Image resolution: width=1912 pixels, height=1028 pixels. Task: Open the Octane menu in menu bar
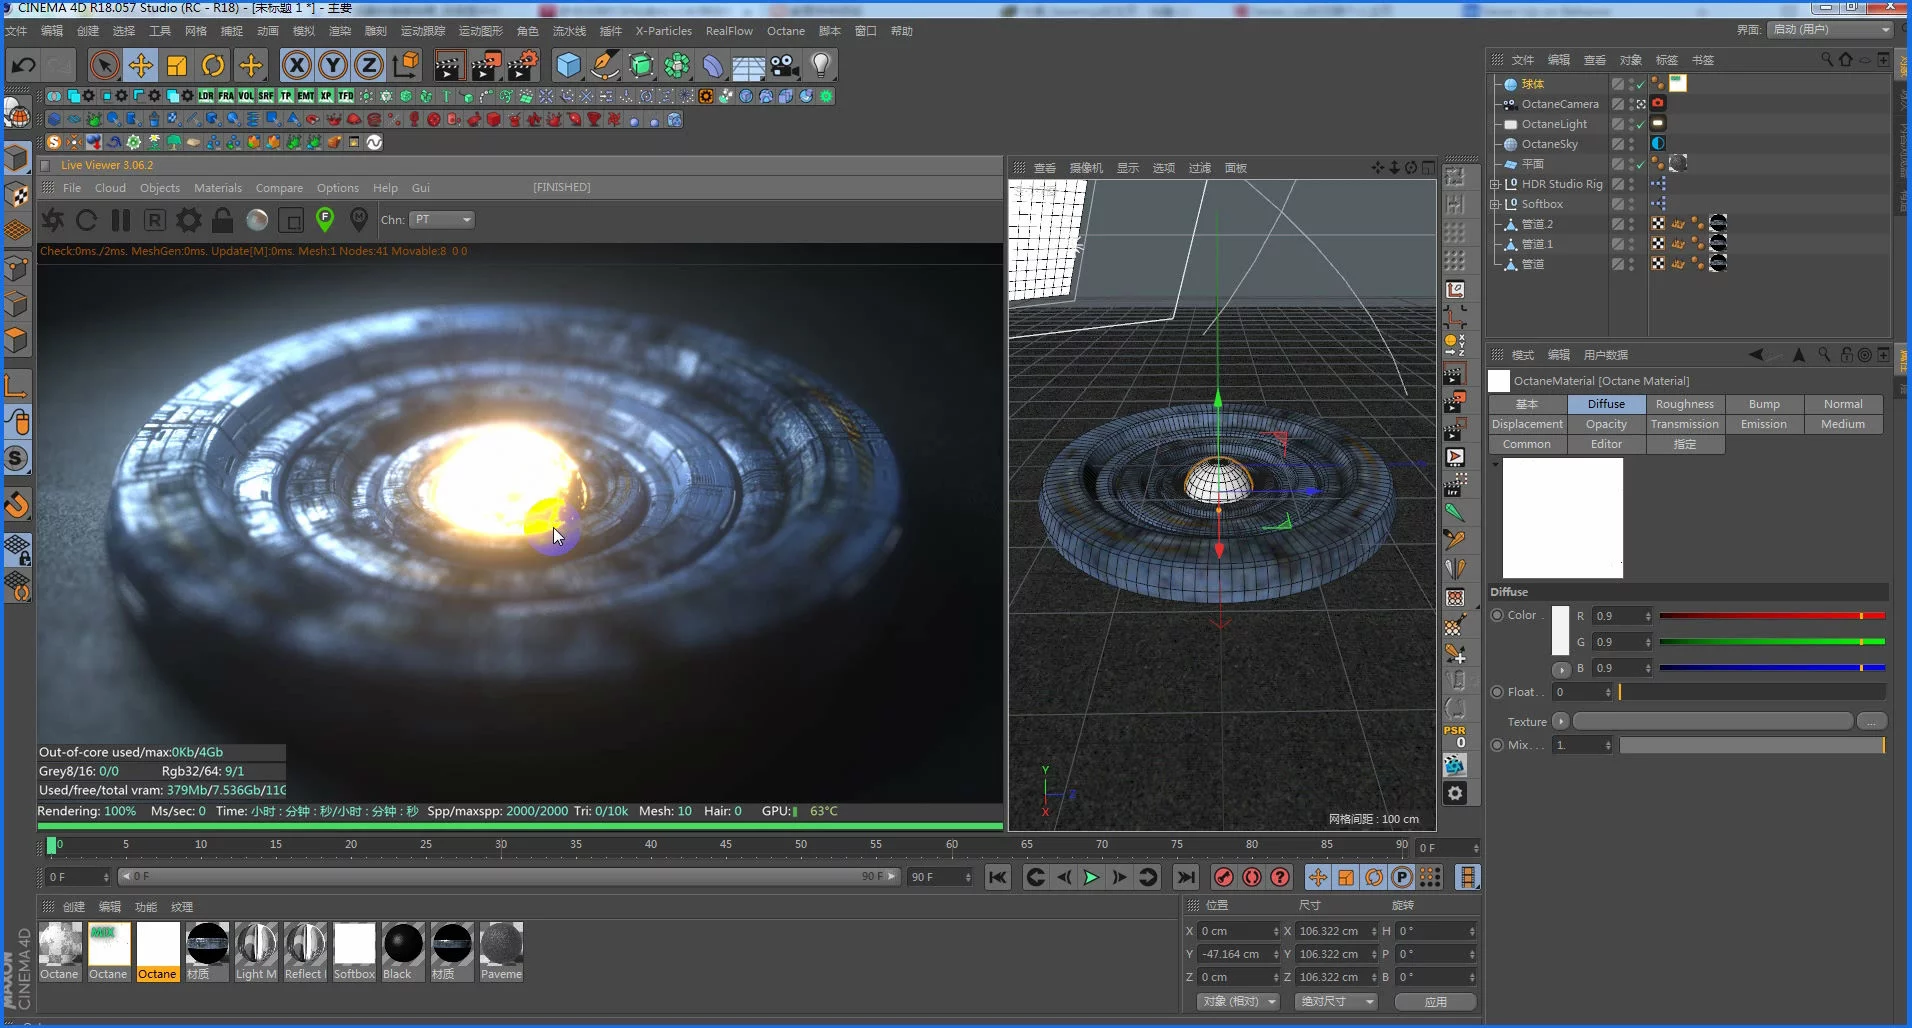pos(785,31)
